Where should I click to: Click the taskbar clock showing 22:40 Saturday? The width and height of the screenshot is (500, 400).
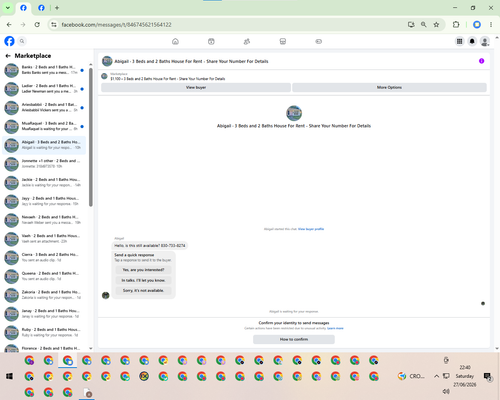click(465, 376)
